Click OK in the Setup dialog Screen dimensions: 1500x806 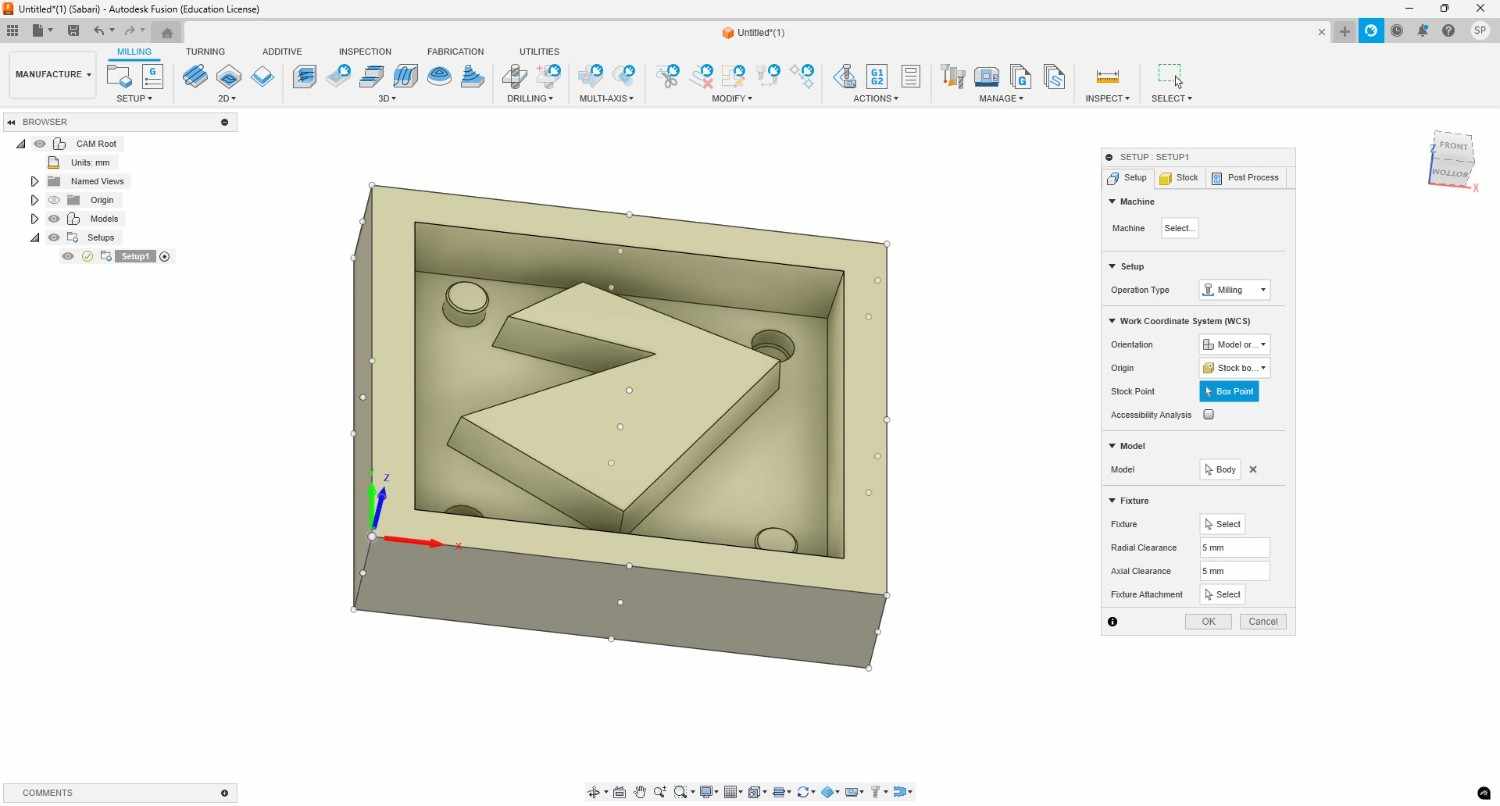pos(1208,622)
